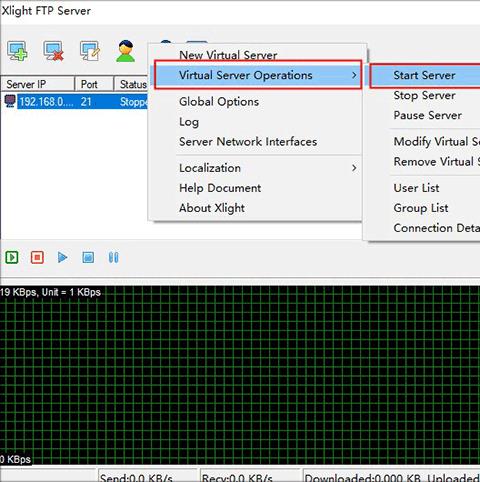Click the Port column header
480x482 pixels.
[x=94, y=84]
